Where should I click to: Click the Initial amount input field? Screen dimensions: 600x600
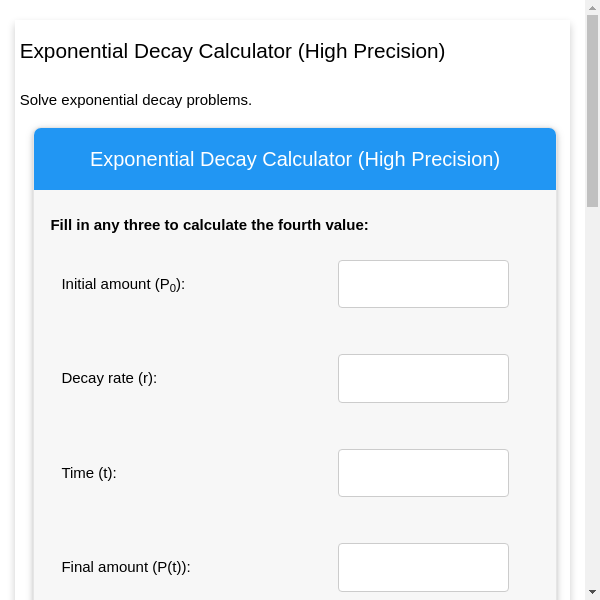pyautogui.click(x=423, y=284)
